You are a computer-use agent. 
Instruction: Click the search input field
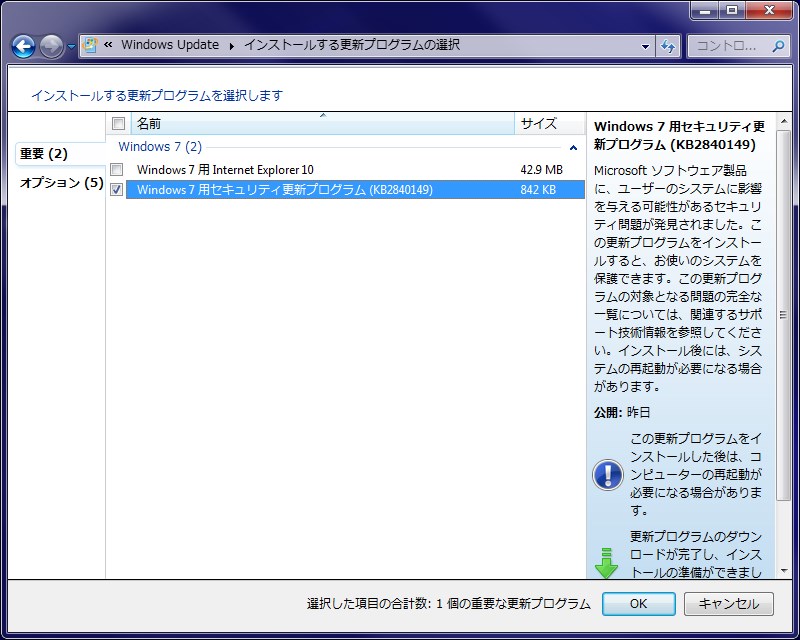pyautogui.click(x=727, y=46)
